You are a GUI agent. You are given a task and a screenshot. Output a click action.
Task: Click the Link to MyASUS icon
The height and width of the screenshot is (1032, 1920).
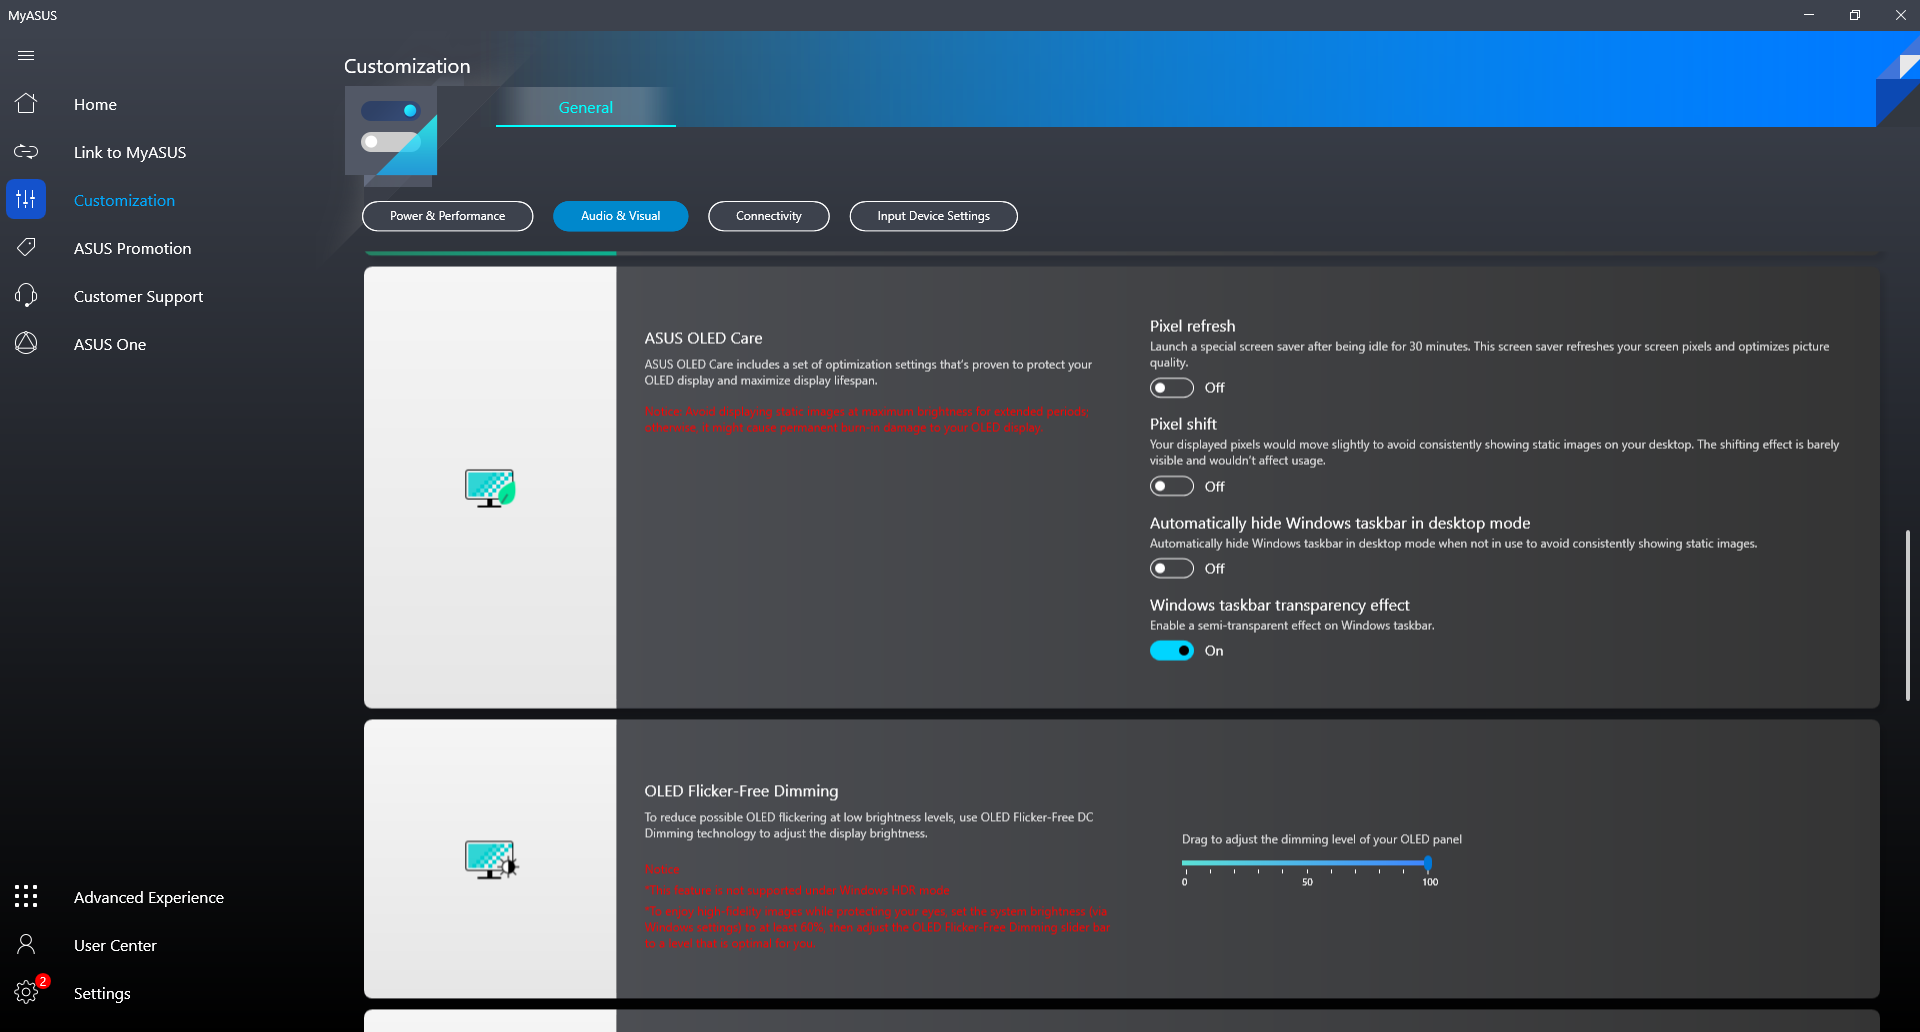click(26, 152)
